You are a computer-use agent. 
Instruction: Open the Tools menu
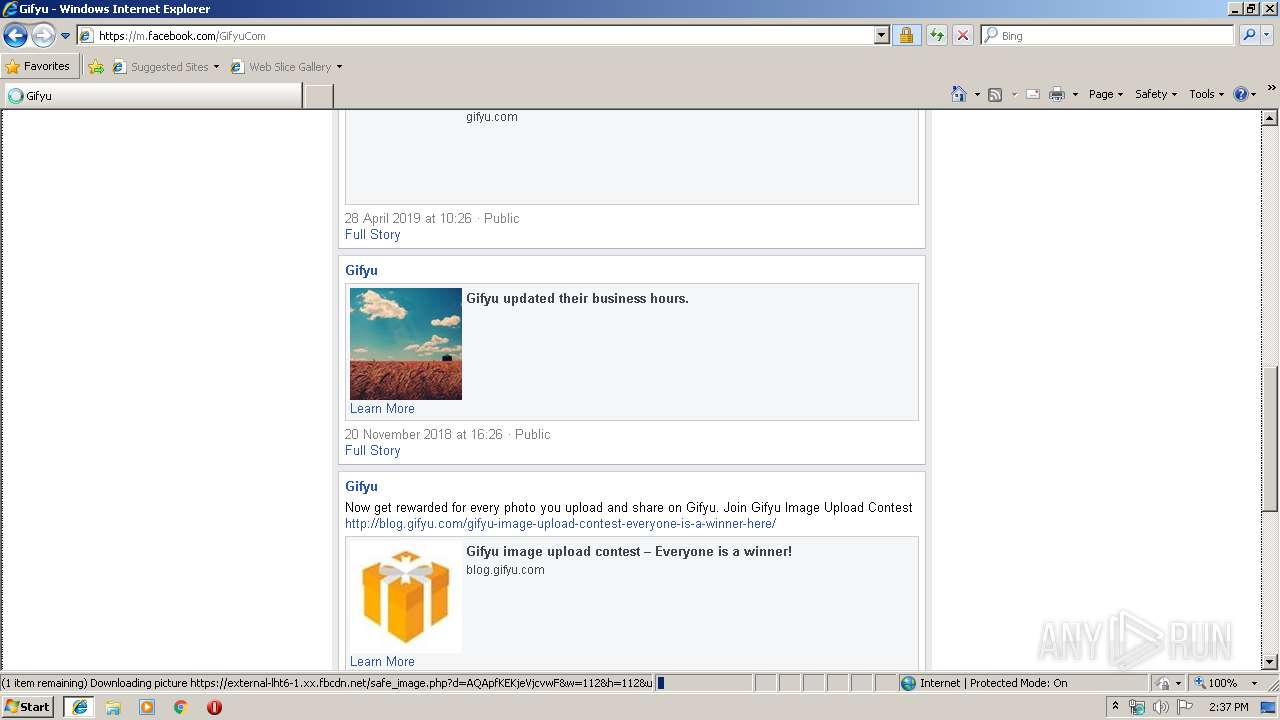pyautogui.click(x=1206, y=94)
